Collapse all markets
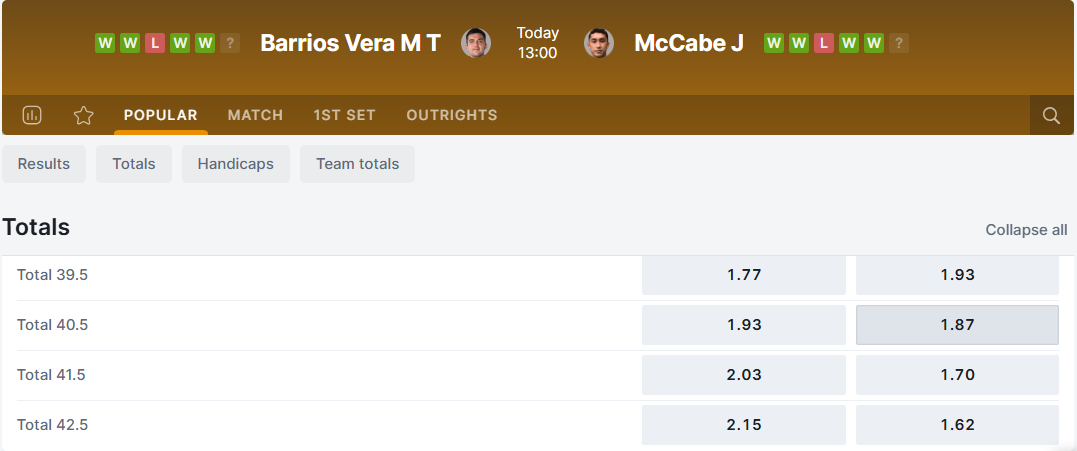The width and height of the screenshot is (1077, 451). (x=1026, y=230)
